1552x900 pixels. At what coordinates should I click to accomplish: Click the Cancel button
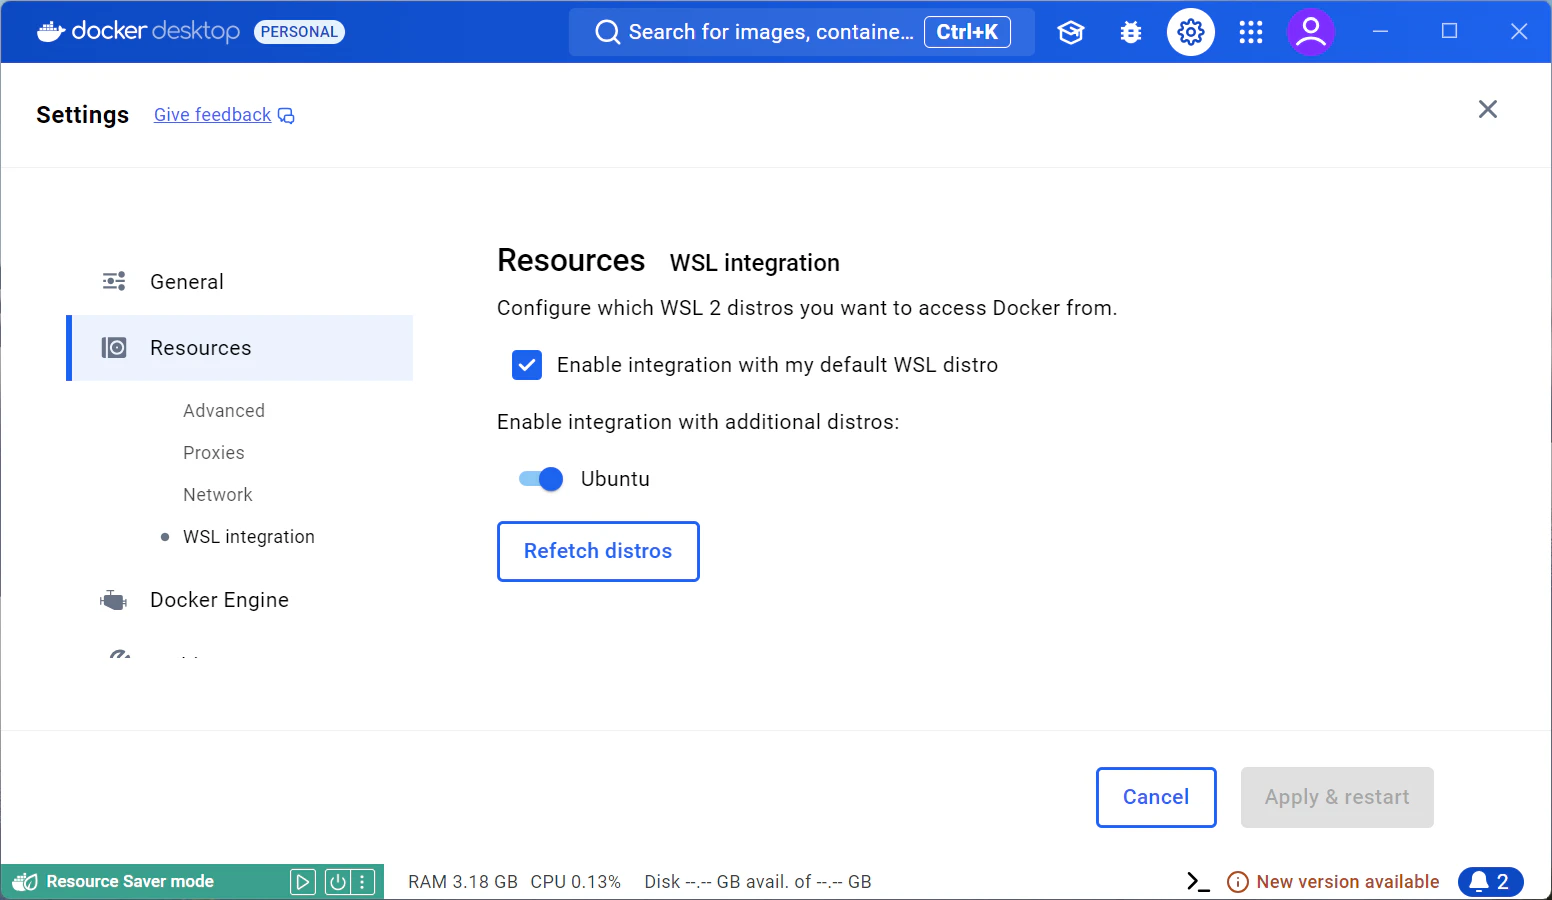pyautogui.click(x=1156, y=797)
